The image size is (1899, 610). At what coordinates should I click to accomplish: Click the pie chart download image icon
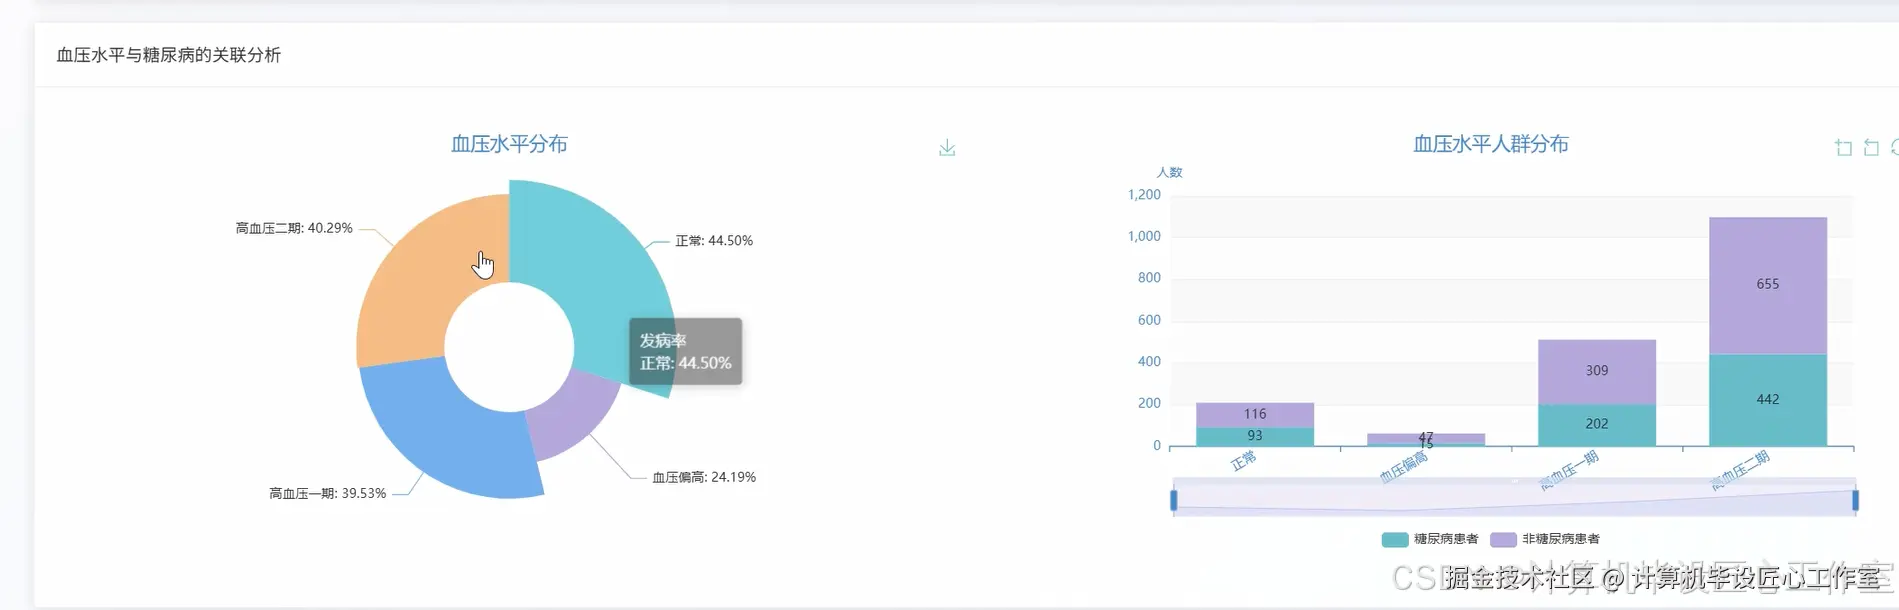pos(947,148)
